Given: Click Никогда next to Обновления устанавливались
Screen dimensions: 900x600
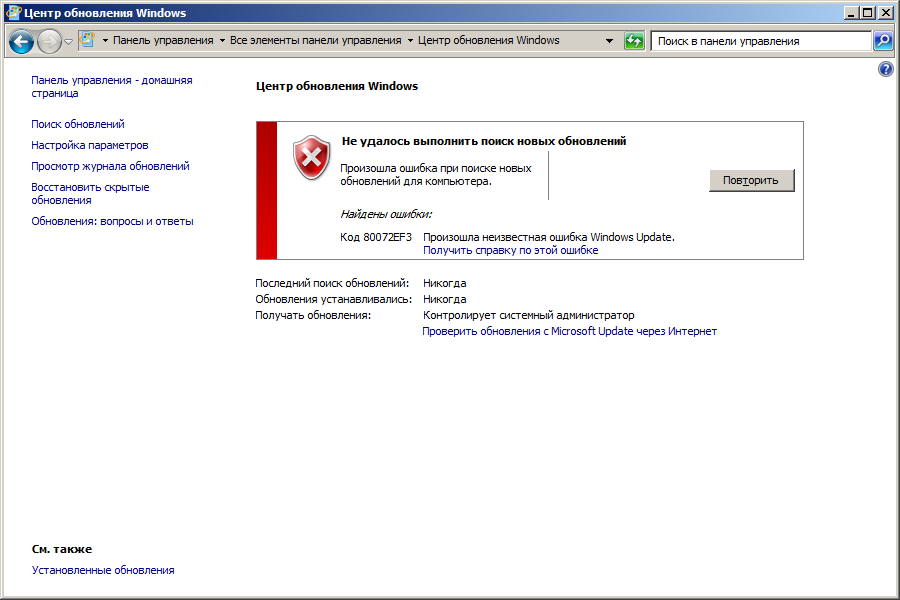Looking at the screenshot, I should pos(444,299).
